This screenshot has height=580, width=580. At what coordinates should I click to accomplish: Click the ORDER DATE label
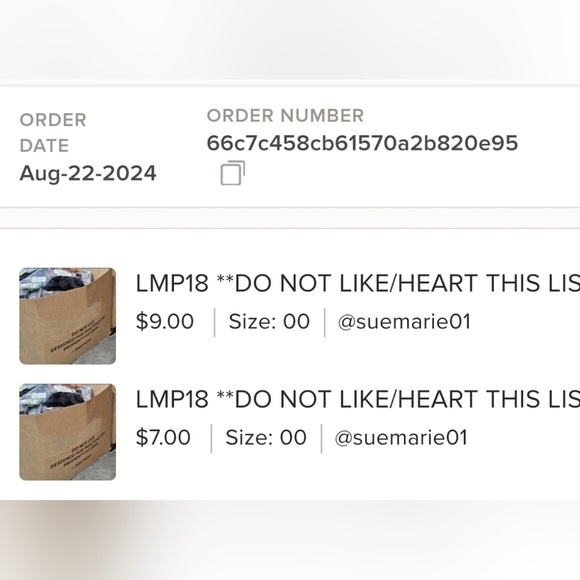click(53, 133)
